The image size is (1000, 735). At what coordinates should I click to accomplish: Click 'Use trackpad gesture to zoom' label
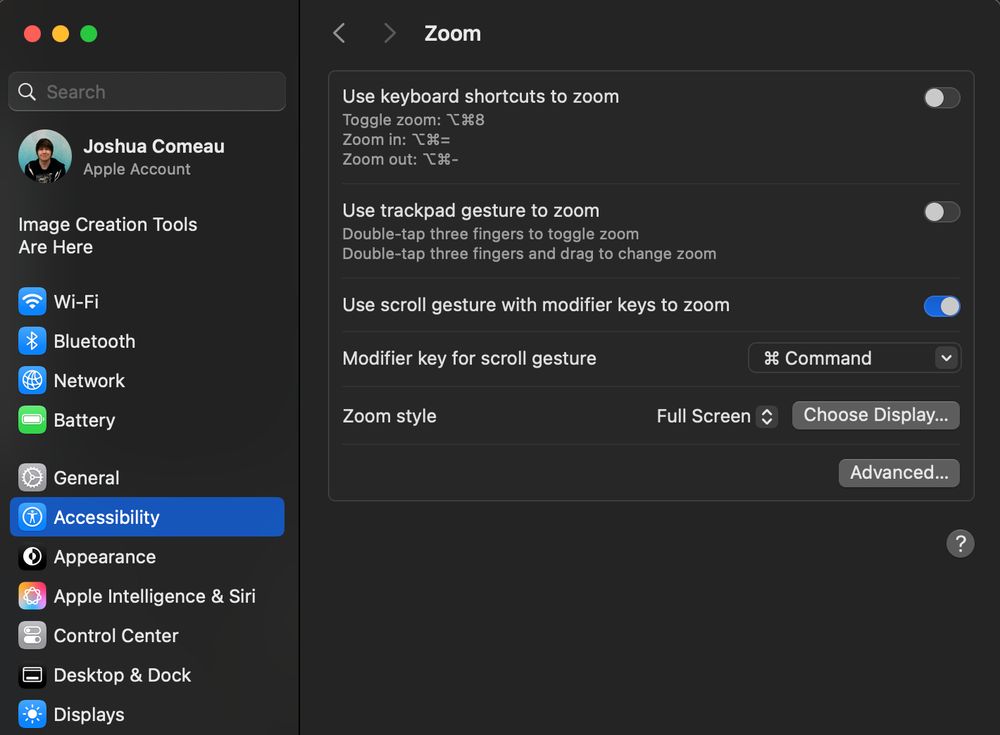click(471, 211)
